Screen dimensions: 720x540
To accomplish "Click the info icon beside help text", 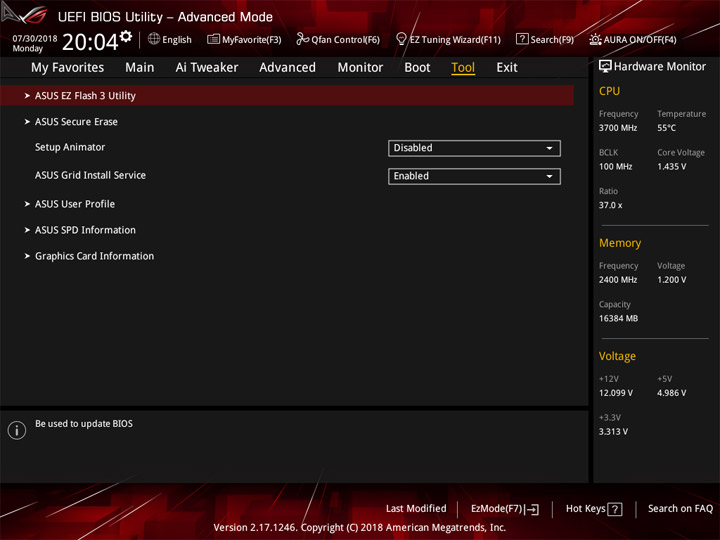I will click(17, 430).
